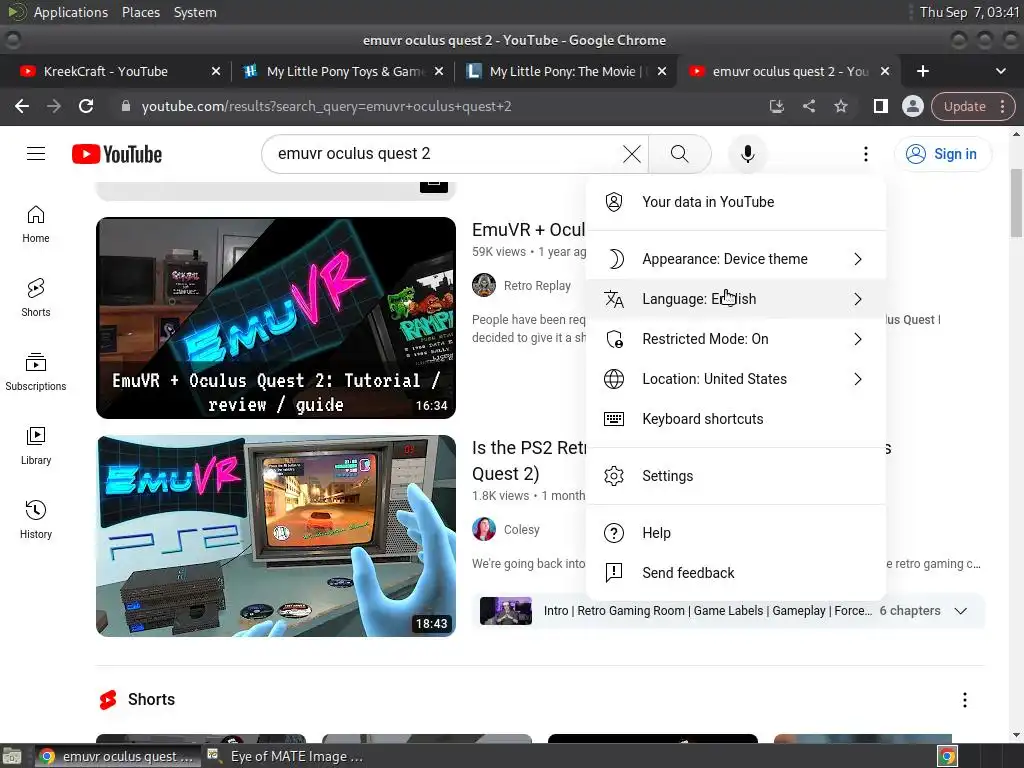Click inside the YouTube search field

(x=444, y=154)
